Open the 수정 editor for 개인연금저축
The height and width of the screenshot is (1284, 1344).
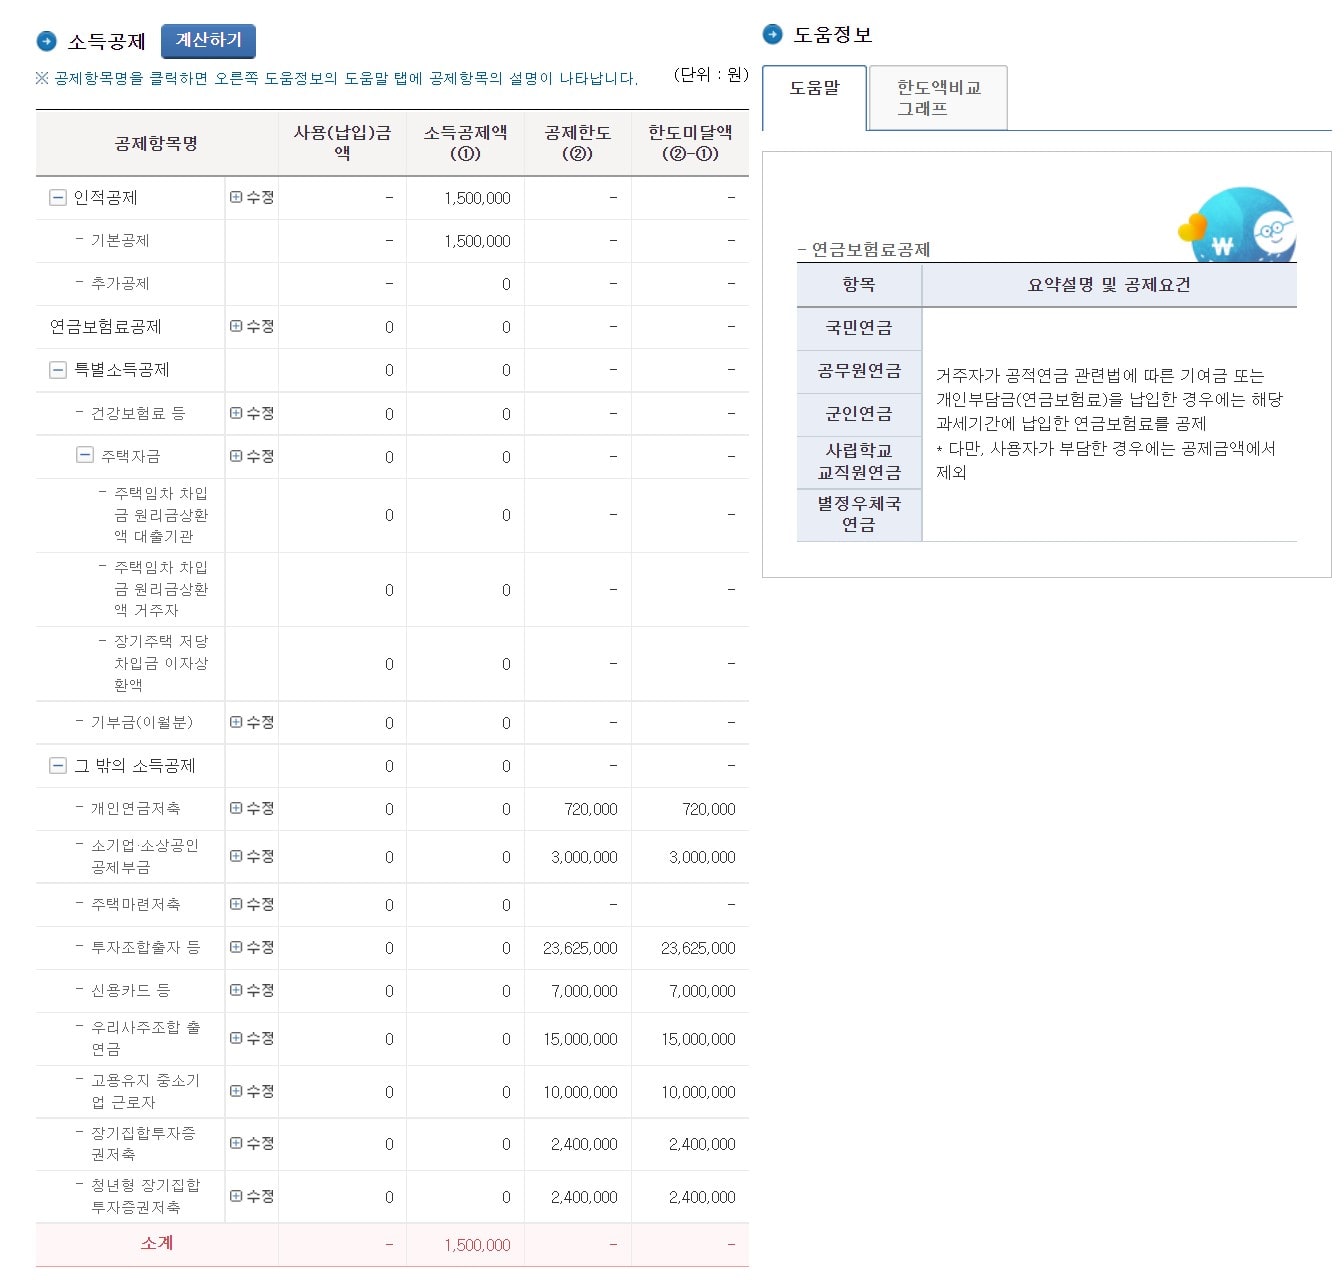click(x=251, y=809)
